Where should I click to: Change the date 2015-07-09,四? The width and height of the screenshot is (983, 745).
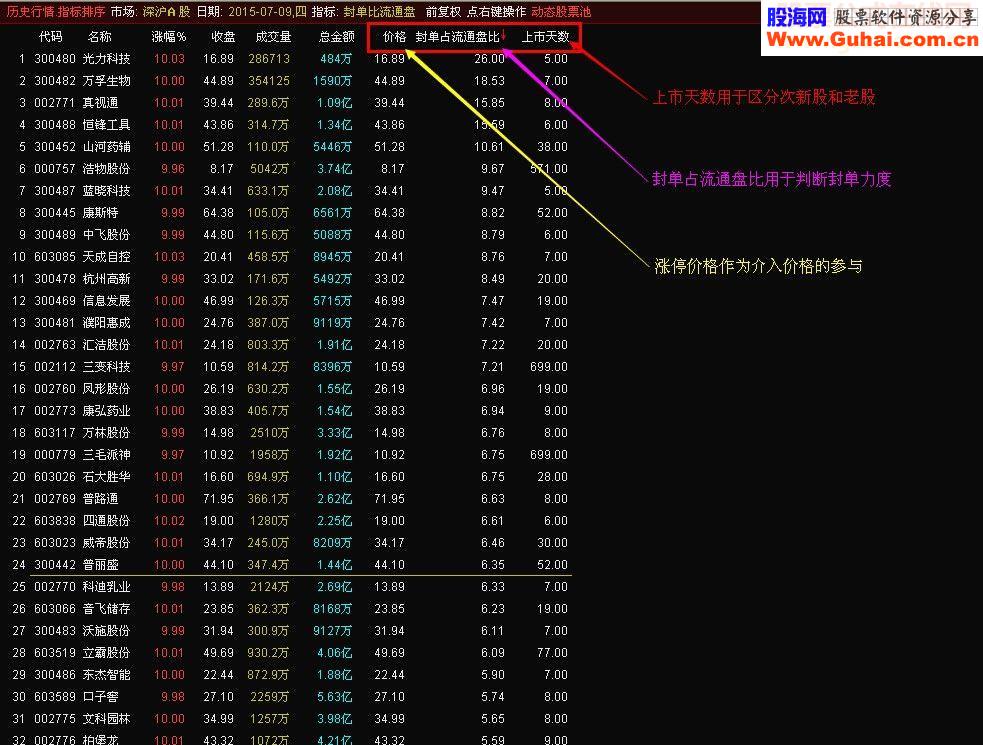click(x=268, y=12)
